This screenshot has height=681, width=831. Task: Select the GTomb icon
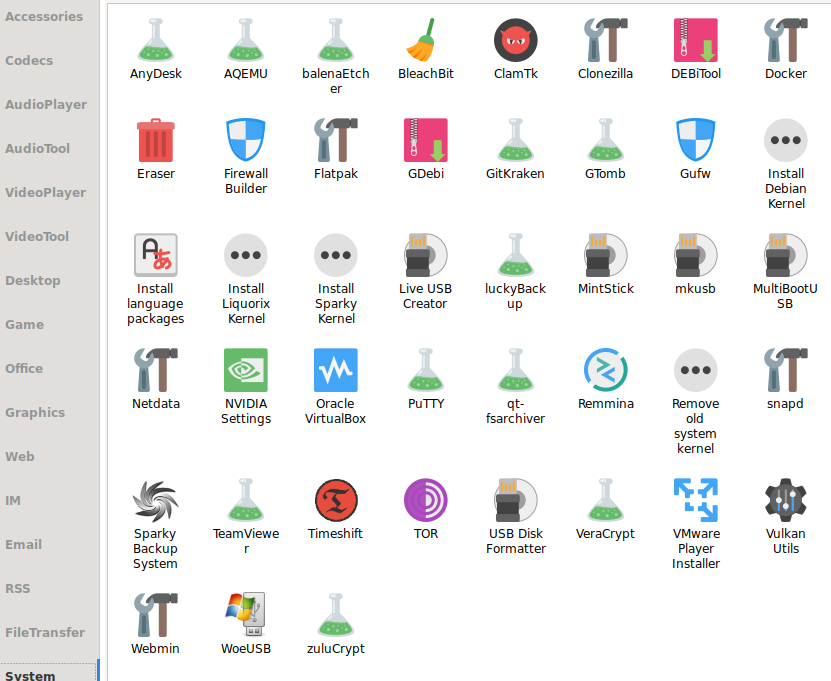(x=606, y=140)
